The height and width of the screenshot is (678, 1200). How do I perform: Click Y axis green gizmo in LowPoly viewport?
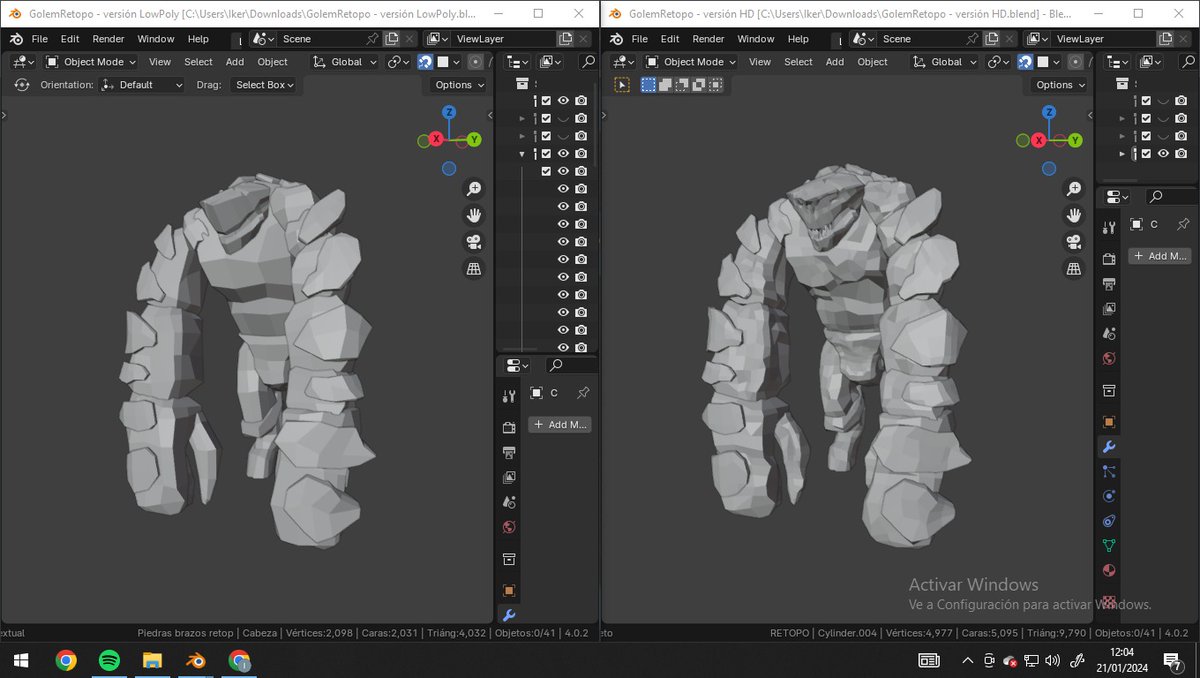tap(474, 140)
